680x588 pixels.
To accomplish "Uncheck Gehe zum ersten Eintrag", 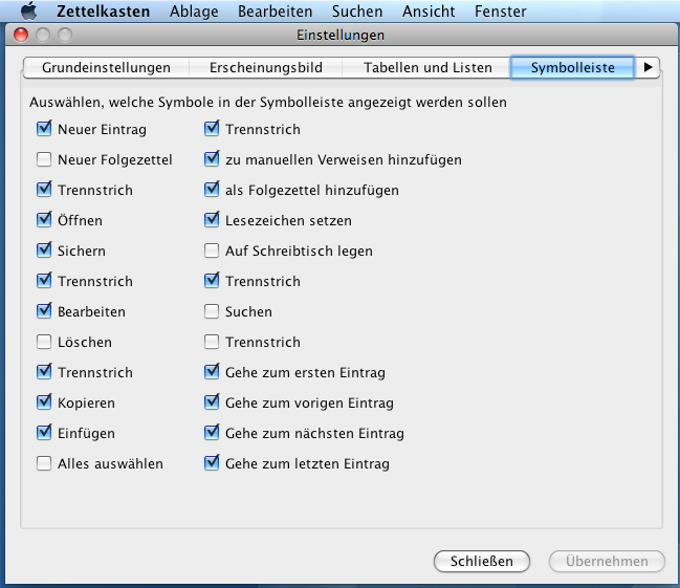I will 211,372.
